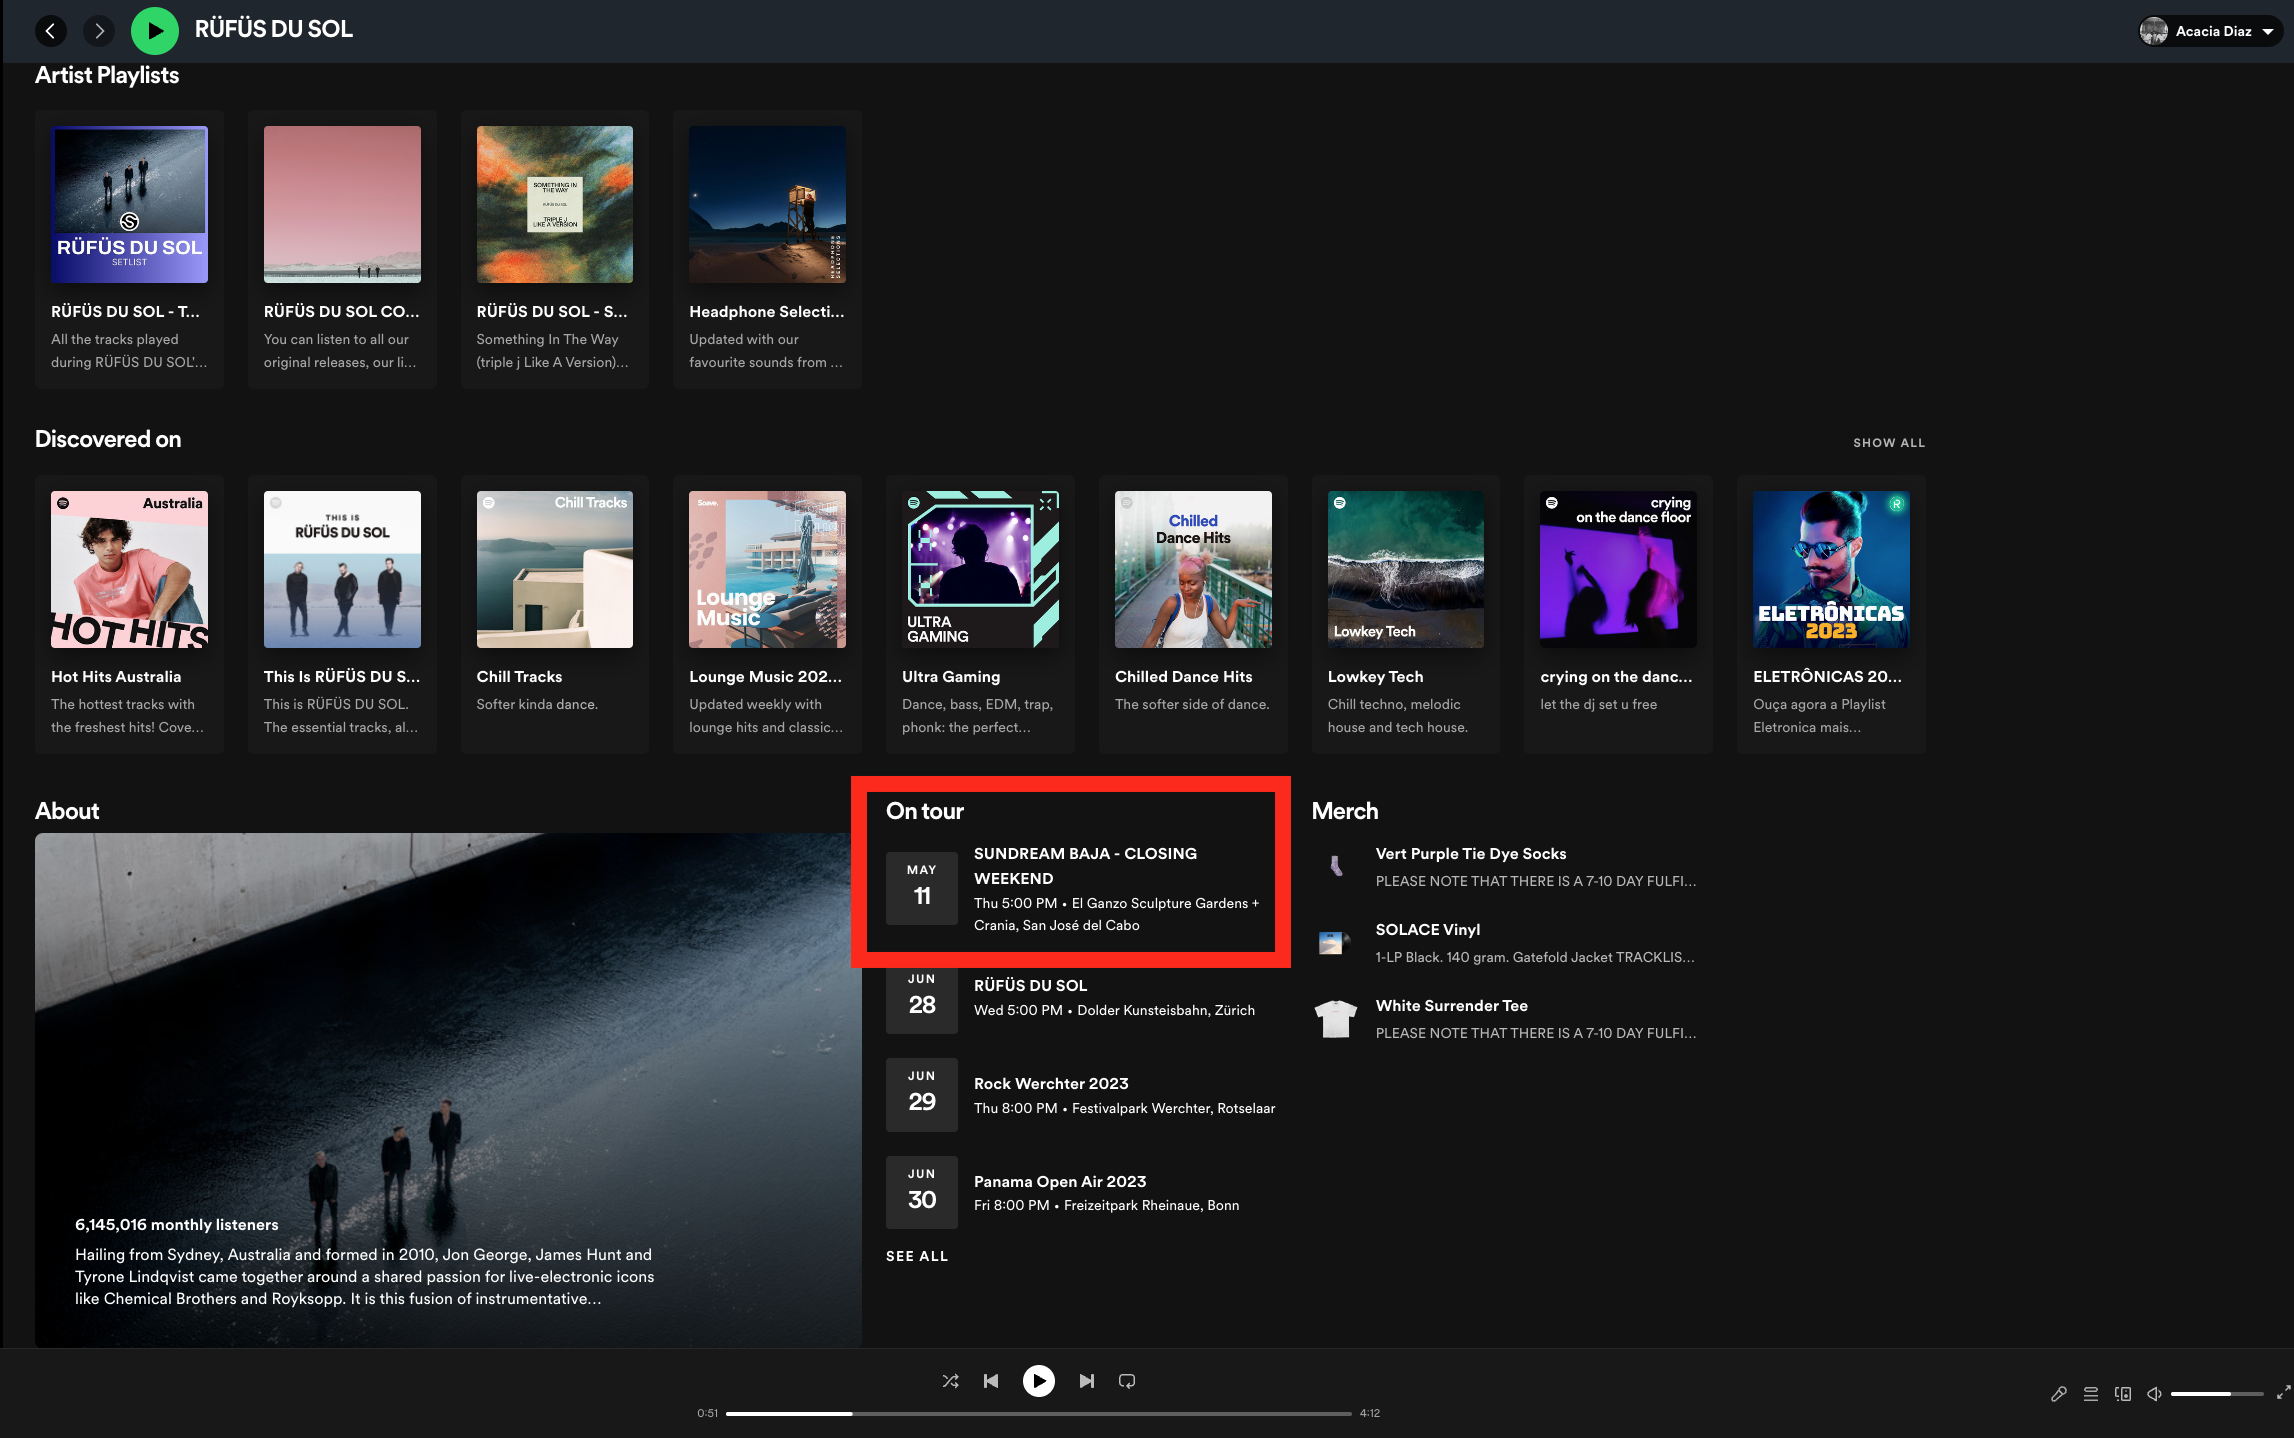The image size is (2294, 1438).
Task: Click the Lowkey Tech title text
Action: [x=1375, y=677]
